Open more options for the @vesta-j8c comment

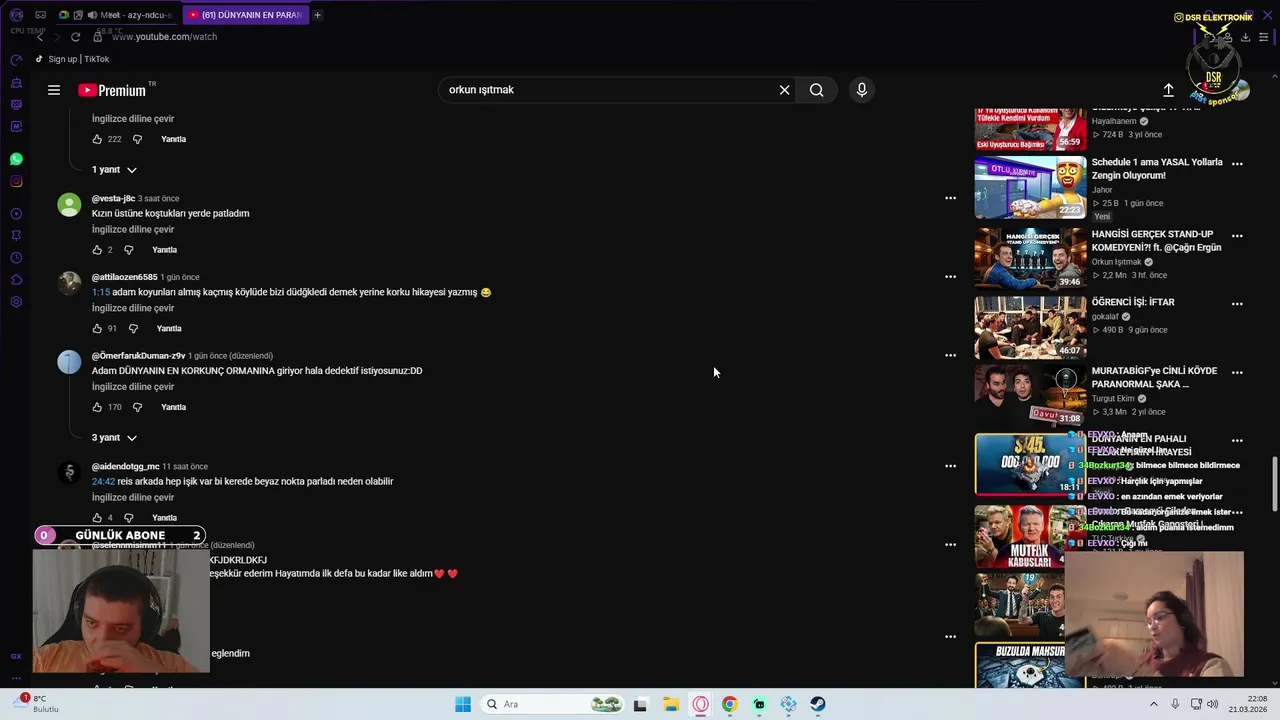pyautogui.click(x=951, y=198)
